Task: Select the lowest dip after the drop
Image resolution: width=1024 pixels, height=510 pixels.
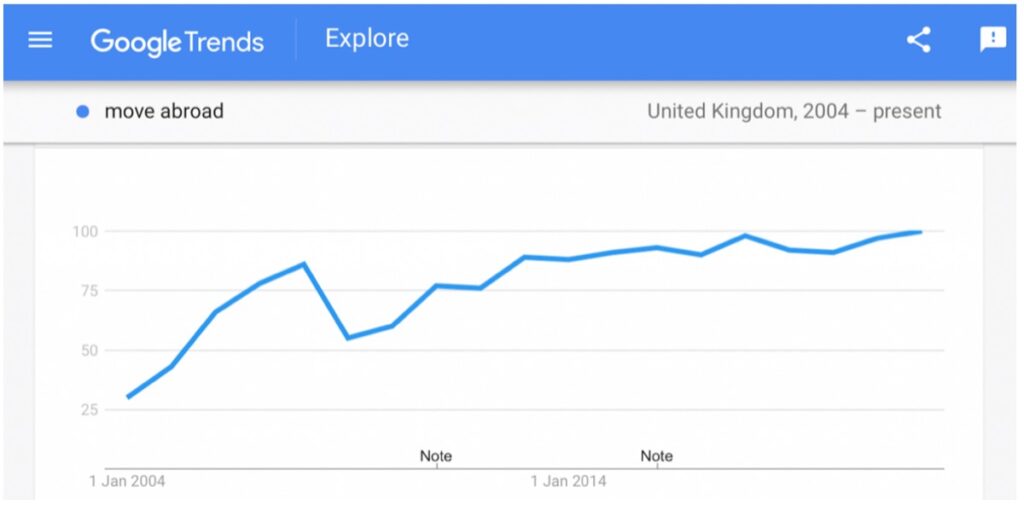Action: click(348, 338)
